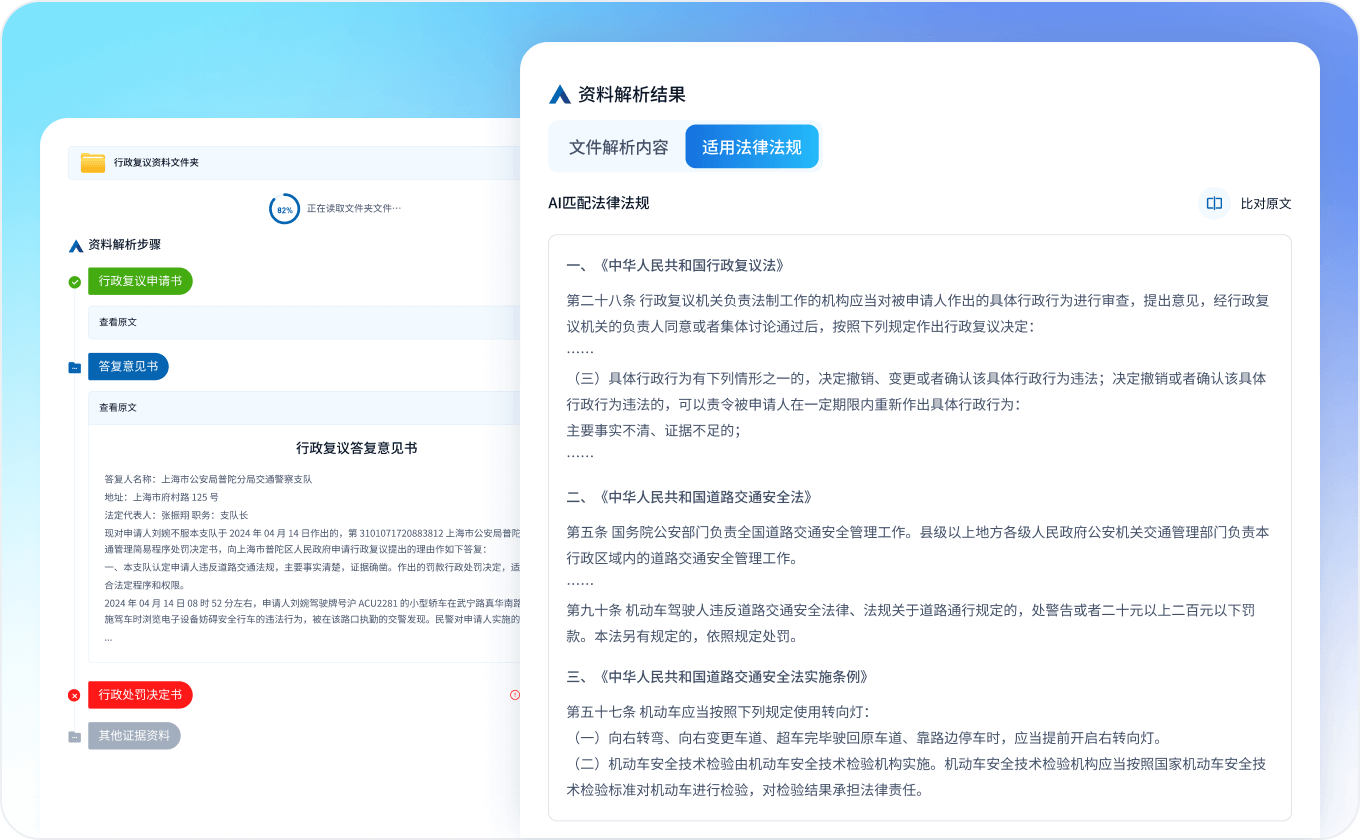Click the 第五条 国务院公安部门 paragraph

click(918, 545)
